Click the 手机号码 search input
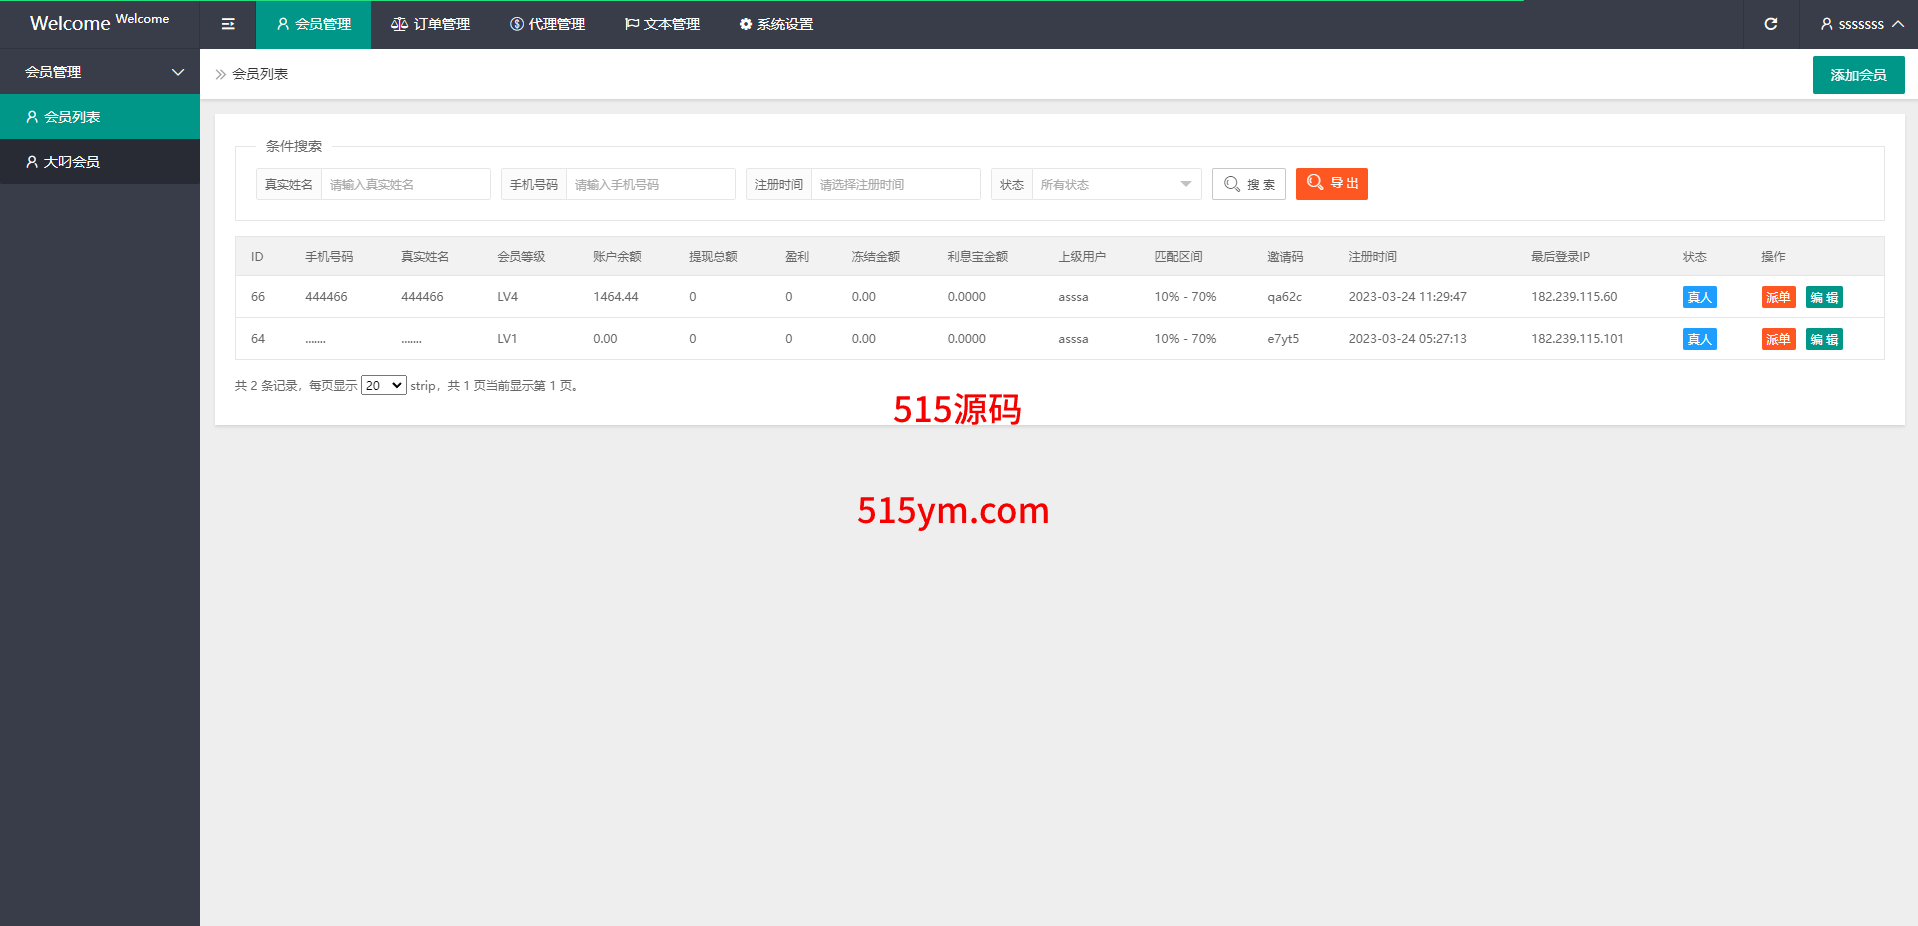 [x=650, y=184]
